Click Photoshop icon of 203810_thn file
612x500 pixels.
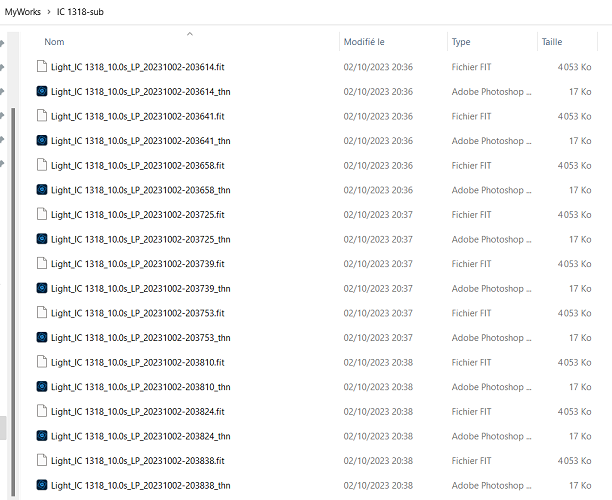click(x=42, y=386)
